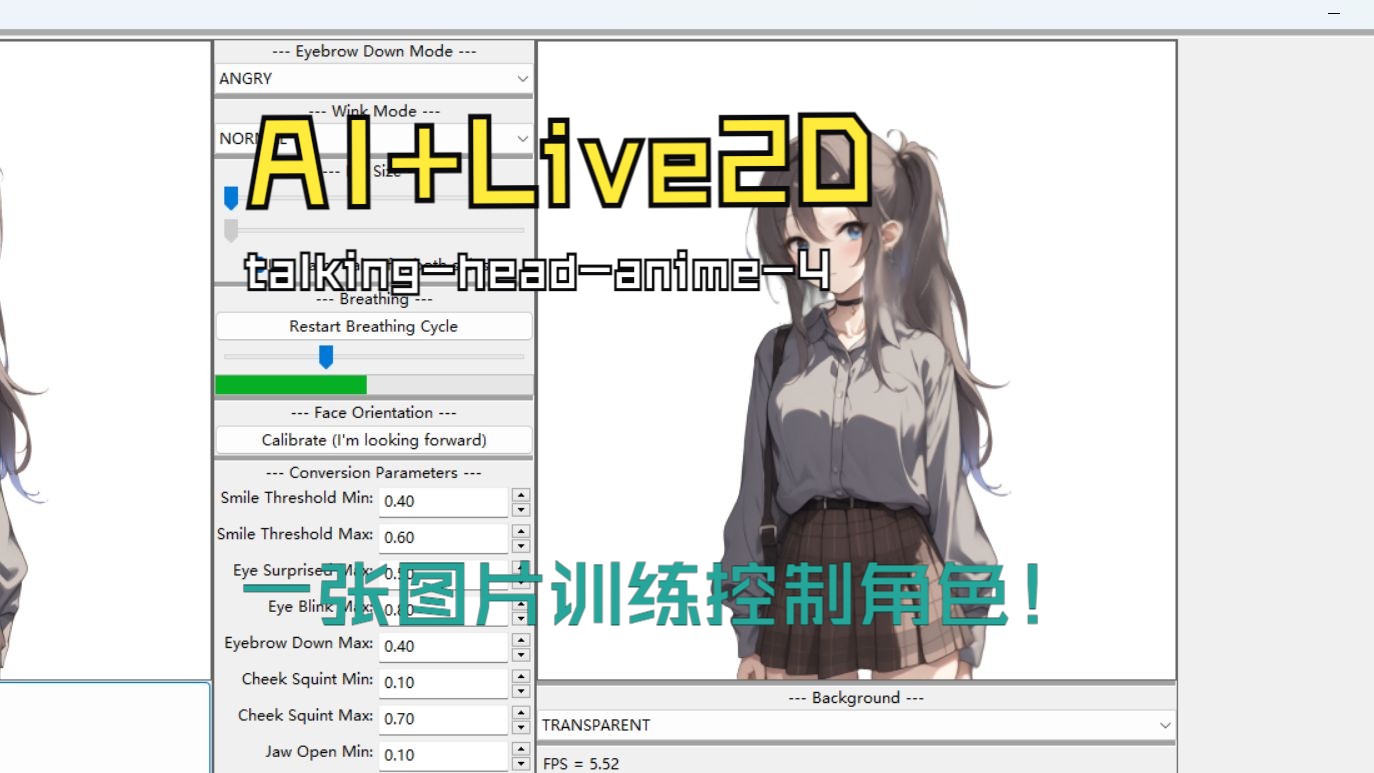1374x773 pixels.
Task: Click the blue iris size slider handle
Action: point(231,198)
